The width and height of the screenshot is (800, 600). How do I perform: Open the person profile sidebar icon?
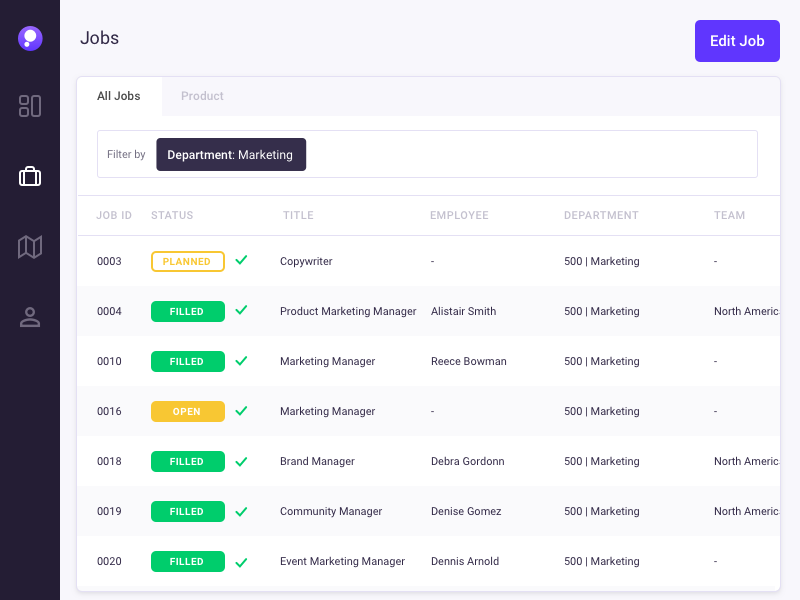click(x=30, y=317)
